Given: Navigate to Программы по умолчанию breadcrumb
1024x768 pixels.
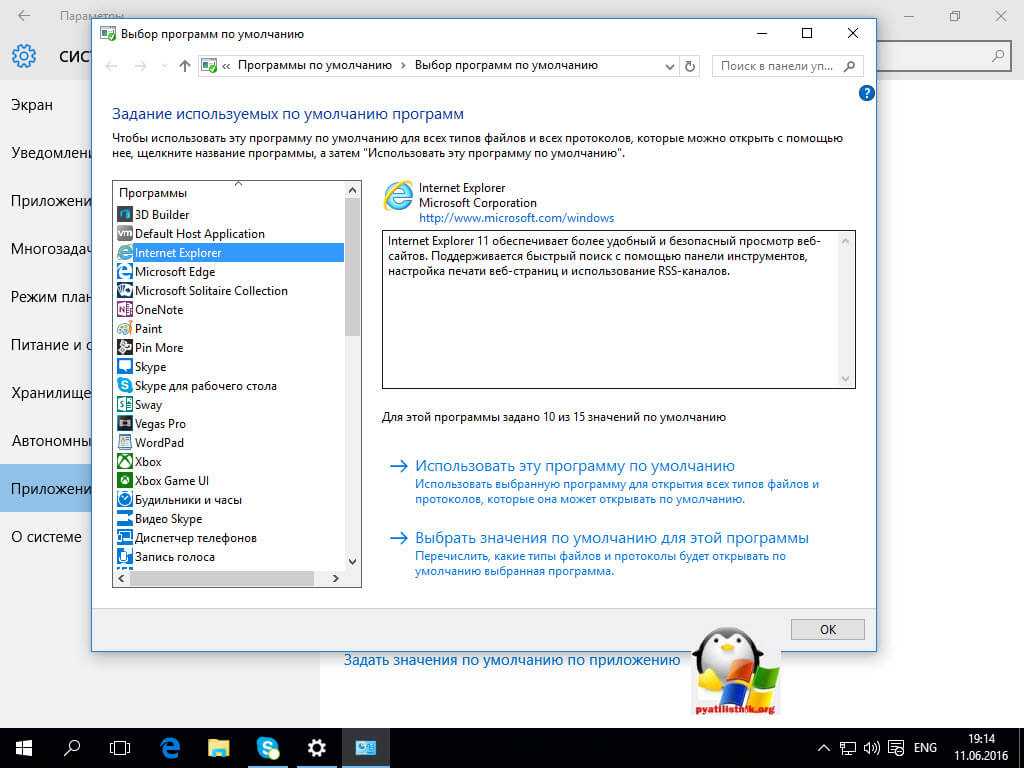Looking at the screenshot, I should 314,66.
